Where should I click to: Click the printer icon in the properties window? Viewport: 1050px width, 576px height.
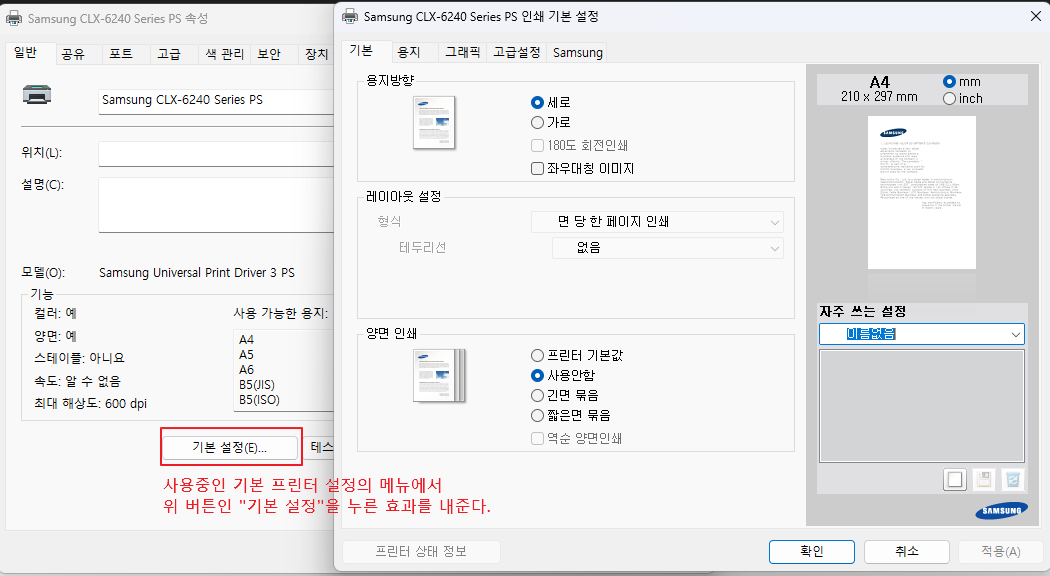click(37, 95)
